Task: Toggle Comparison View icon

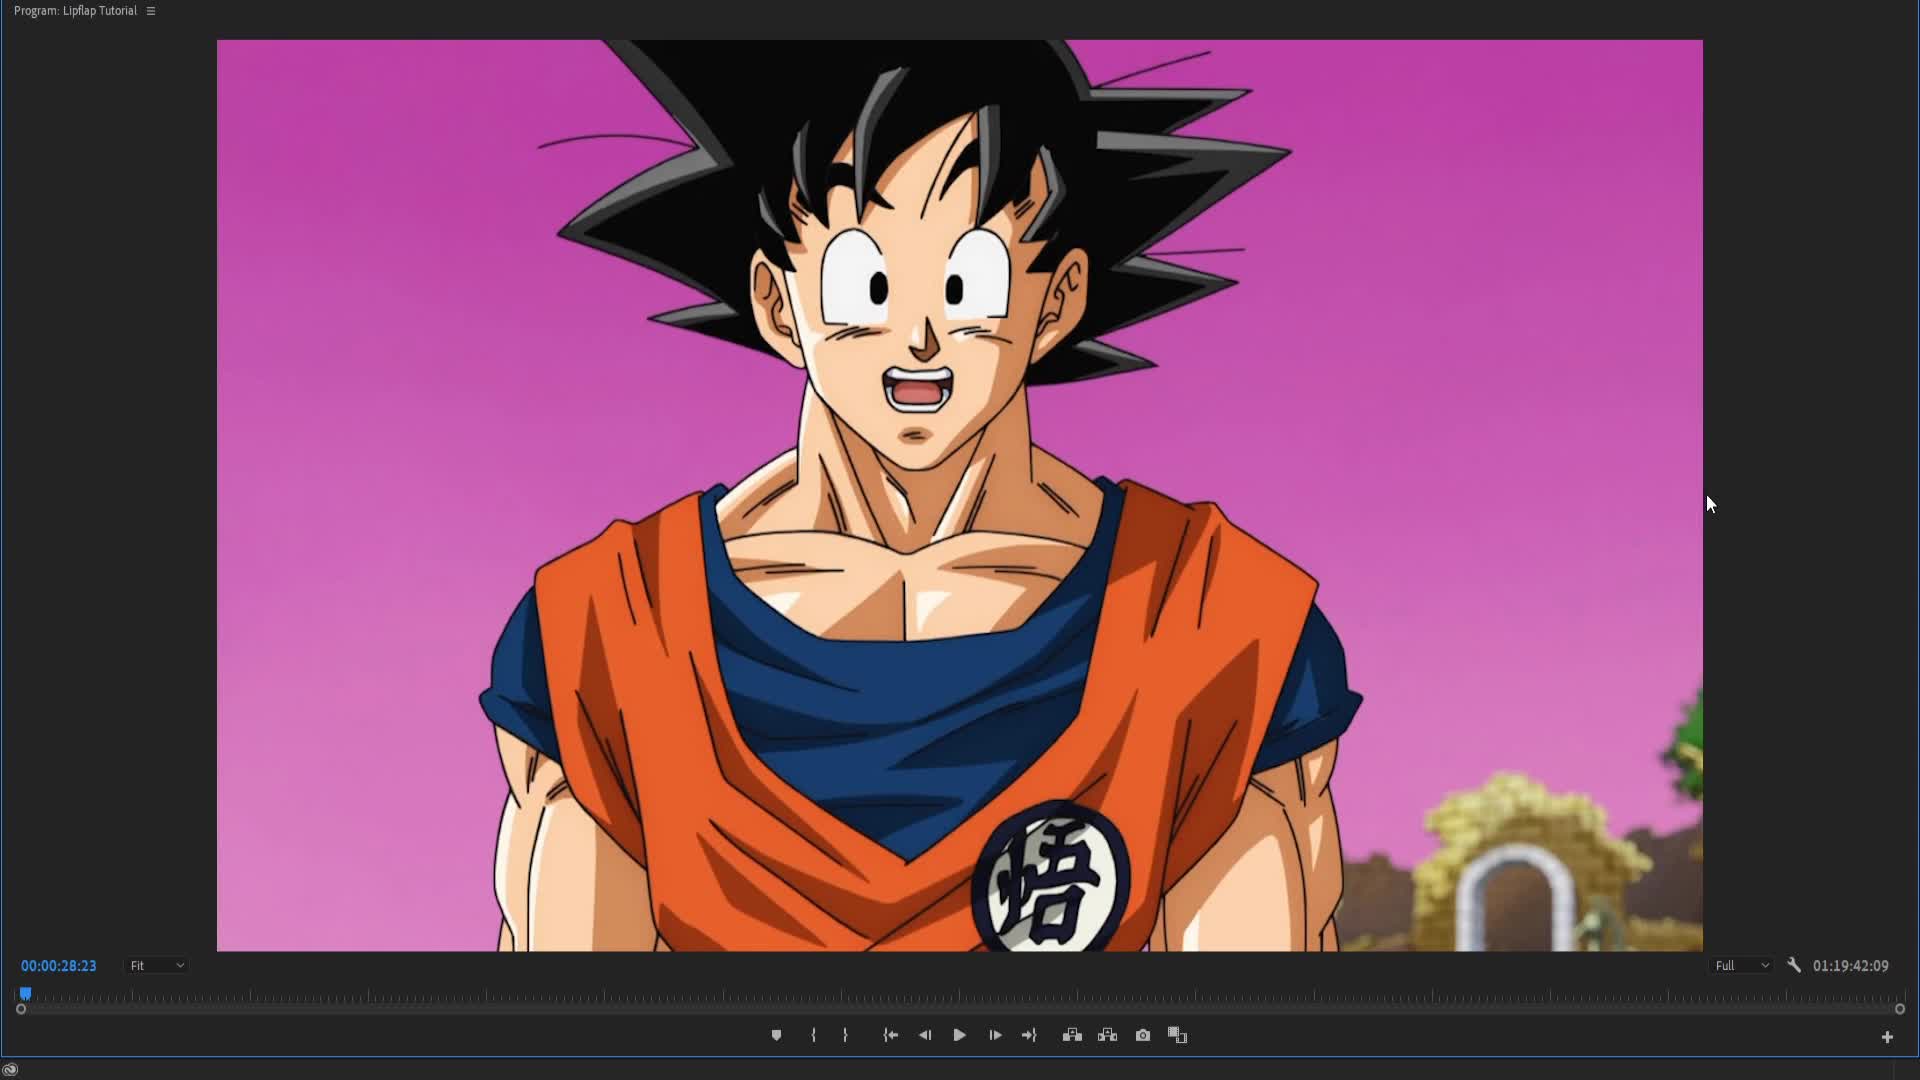Action: pos(1177,1035)
